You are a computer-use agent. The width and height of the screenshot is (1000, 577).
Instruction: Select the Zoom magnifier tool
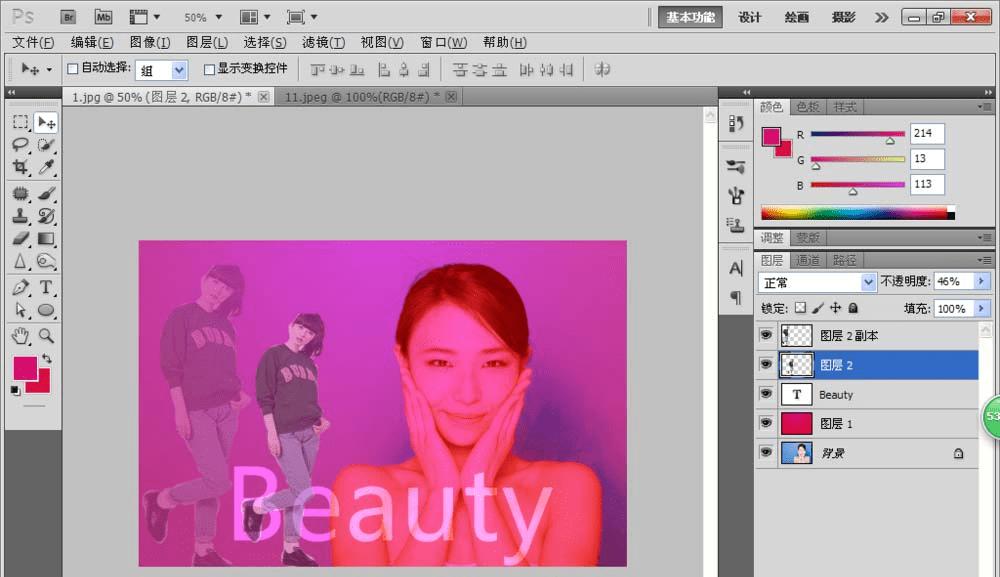pyautogui.click(x=46, y=336)
